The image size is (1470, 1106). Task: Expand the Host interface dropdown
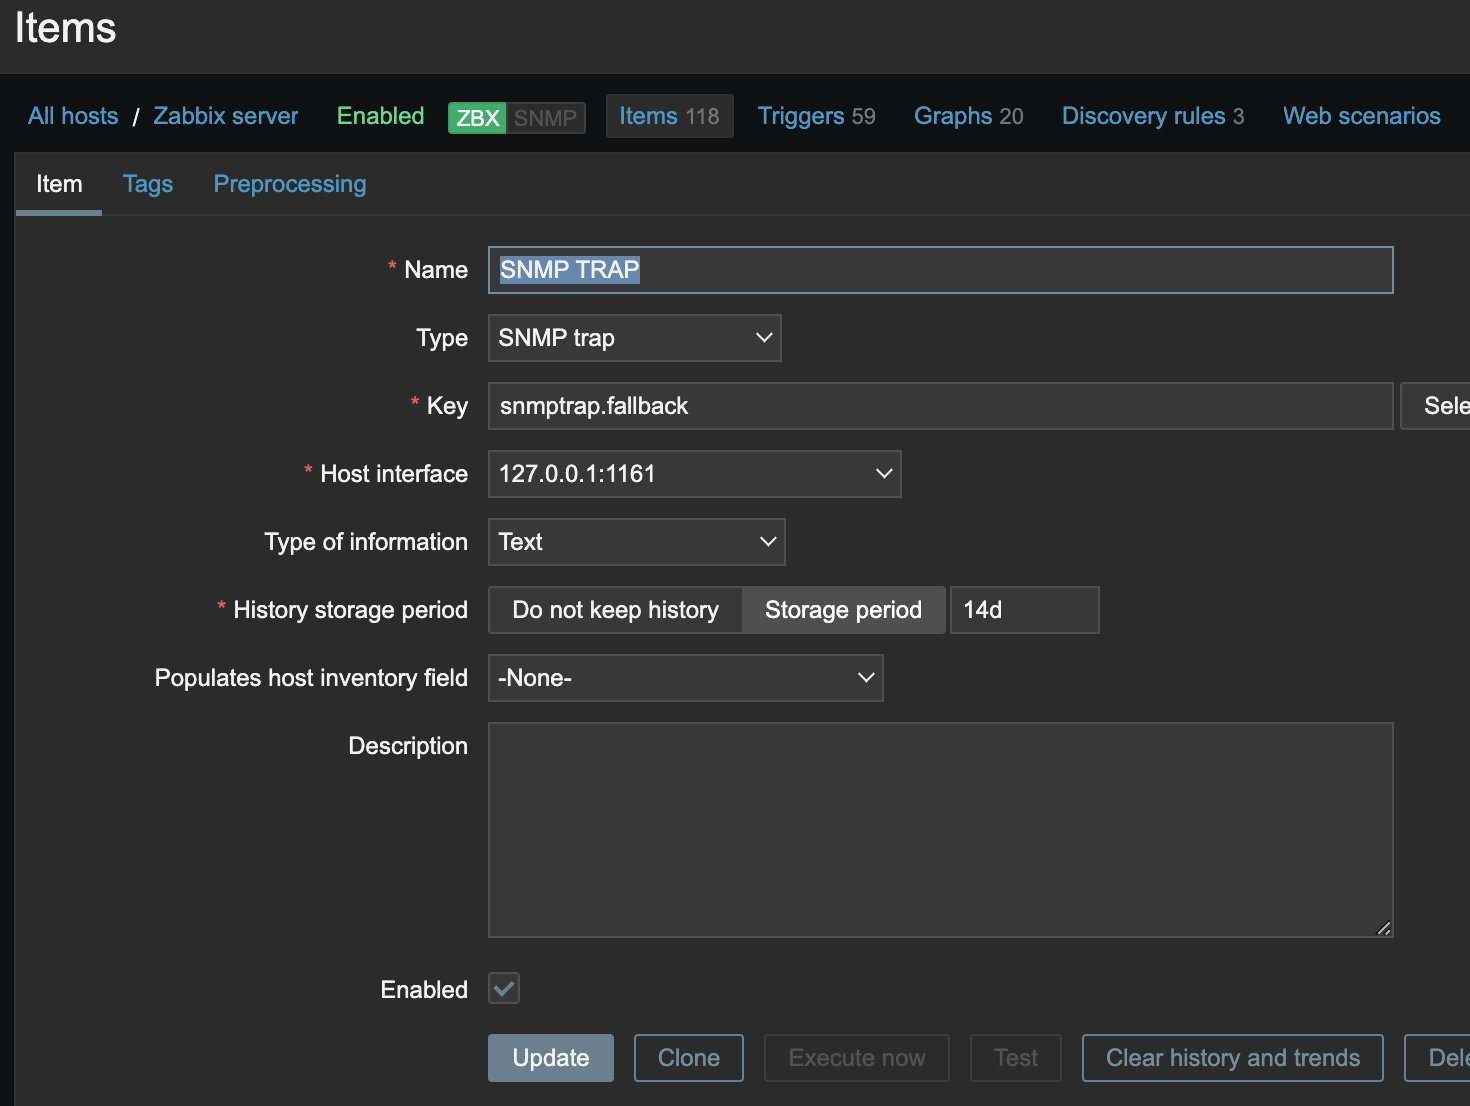694,474
